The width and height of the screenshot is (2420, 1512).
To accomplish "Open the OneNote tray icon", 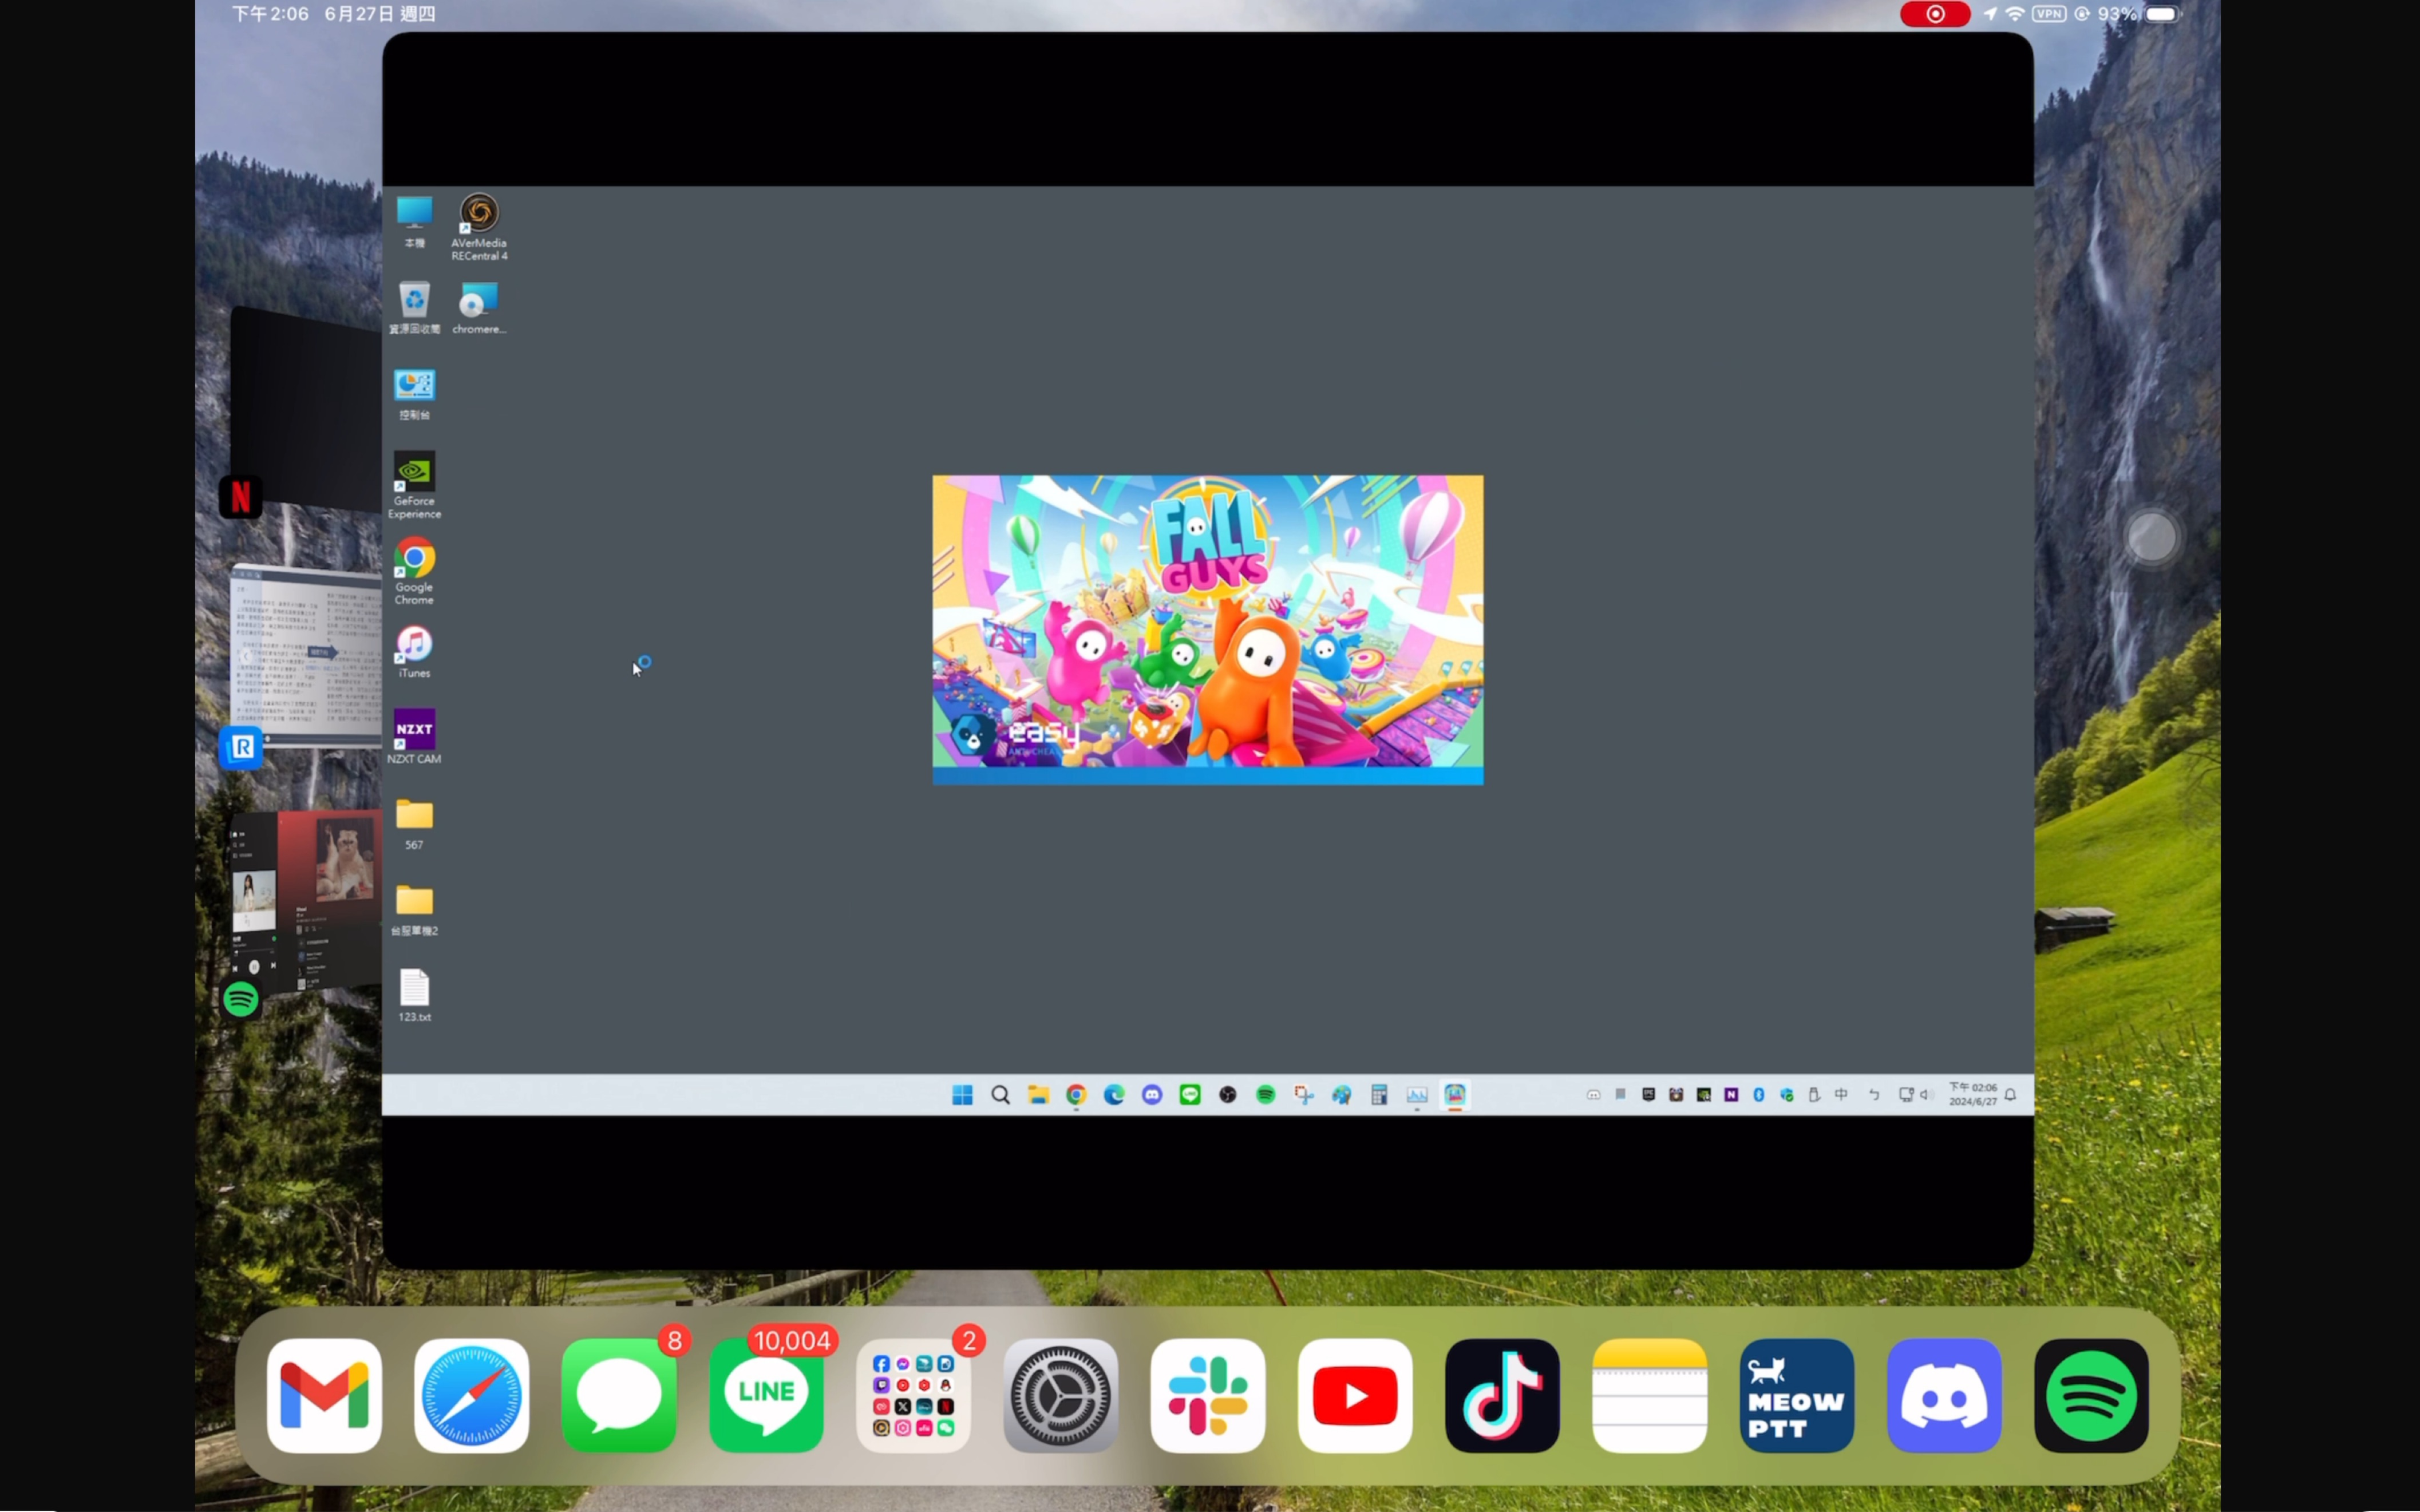I will [1731, 1095].
